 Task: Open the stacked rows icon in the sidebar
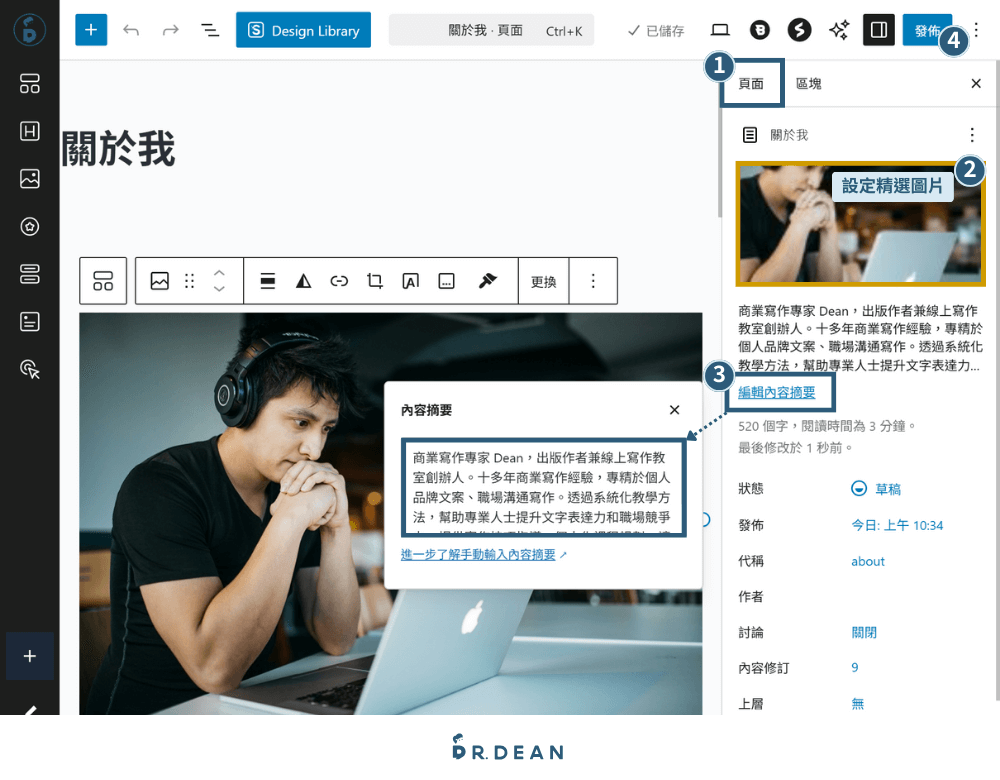(x=29, y=274)
